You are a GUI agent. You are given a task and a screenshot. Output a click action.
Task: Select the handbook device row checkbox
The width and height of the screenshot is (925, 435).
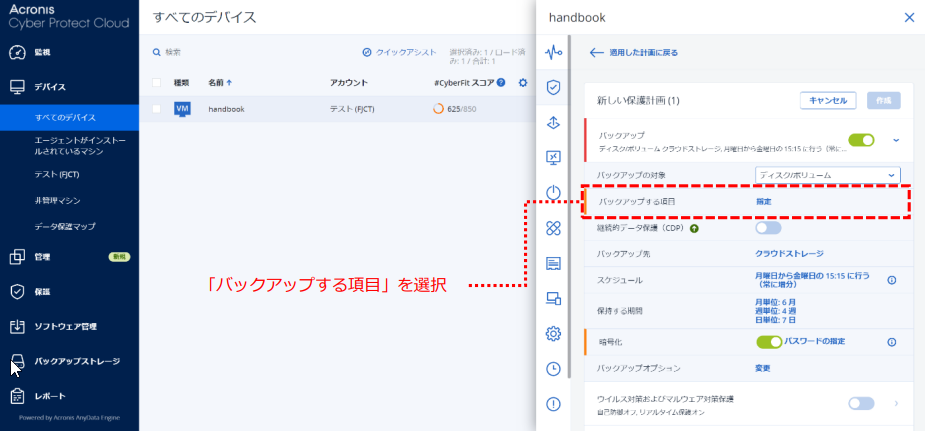click(156, 108)
